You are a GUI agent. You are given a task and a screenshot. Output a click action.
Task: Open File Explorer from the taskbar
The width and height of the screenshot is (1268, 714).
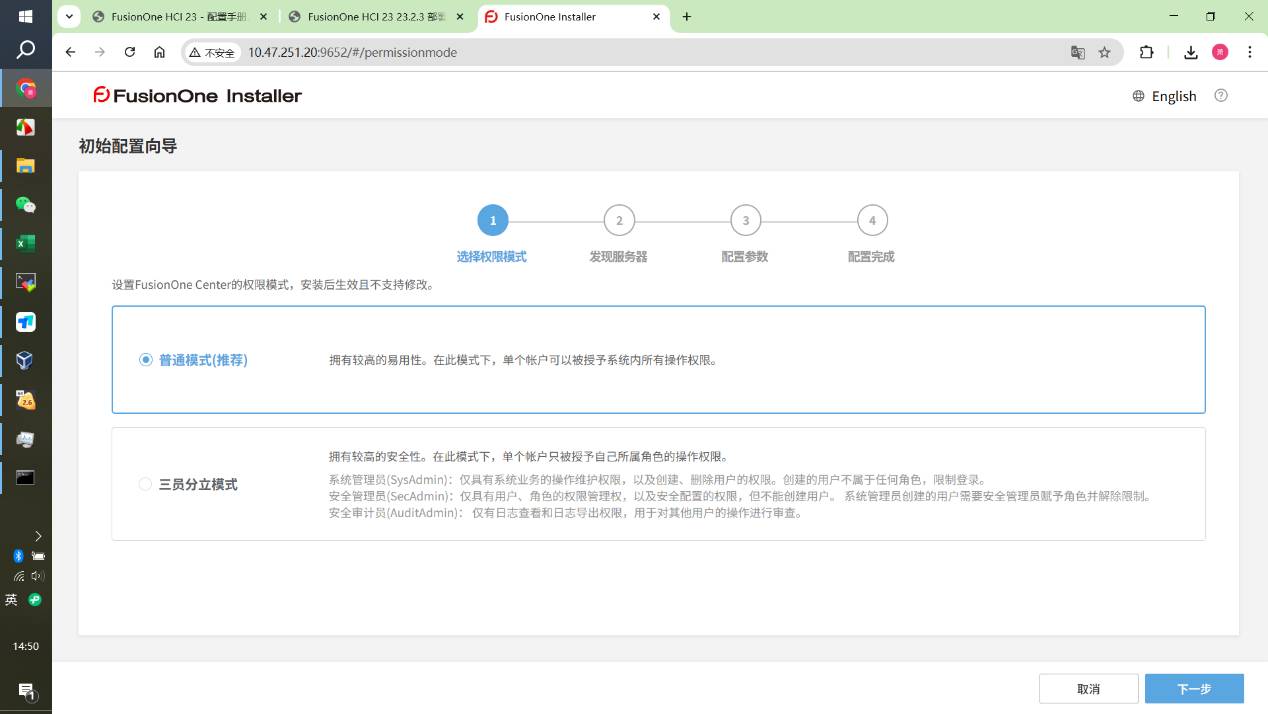(26, 166)
